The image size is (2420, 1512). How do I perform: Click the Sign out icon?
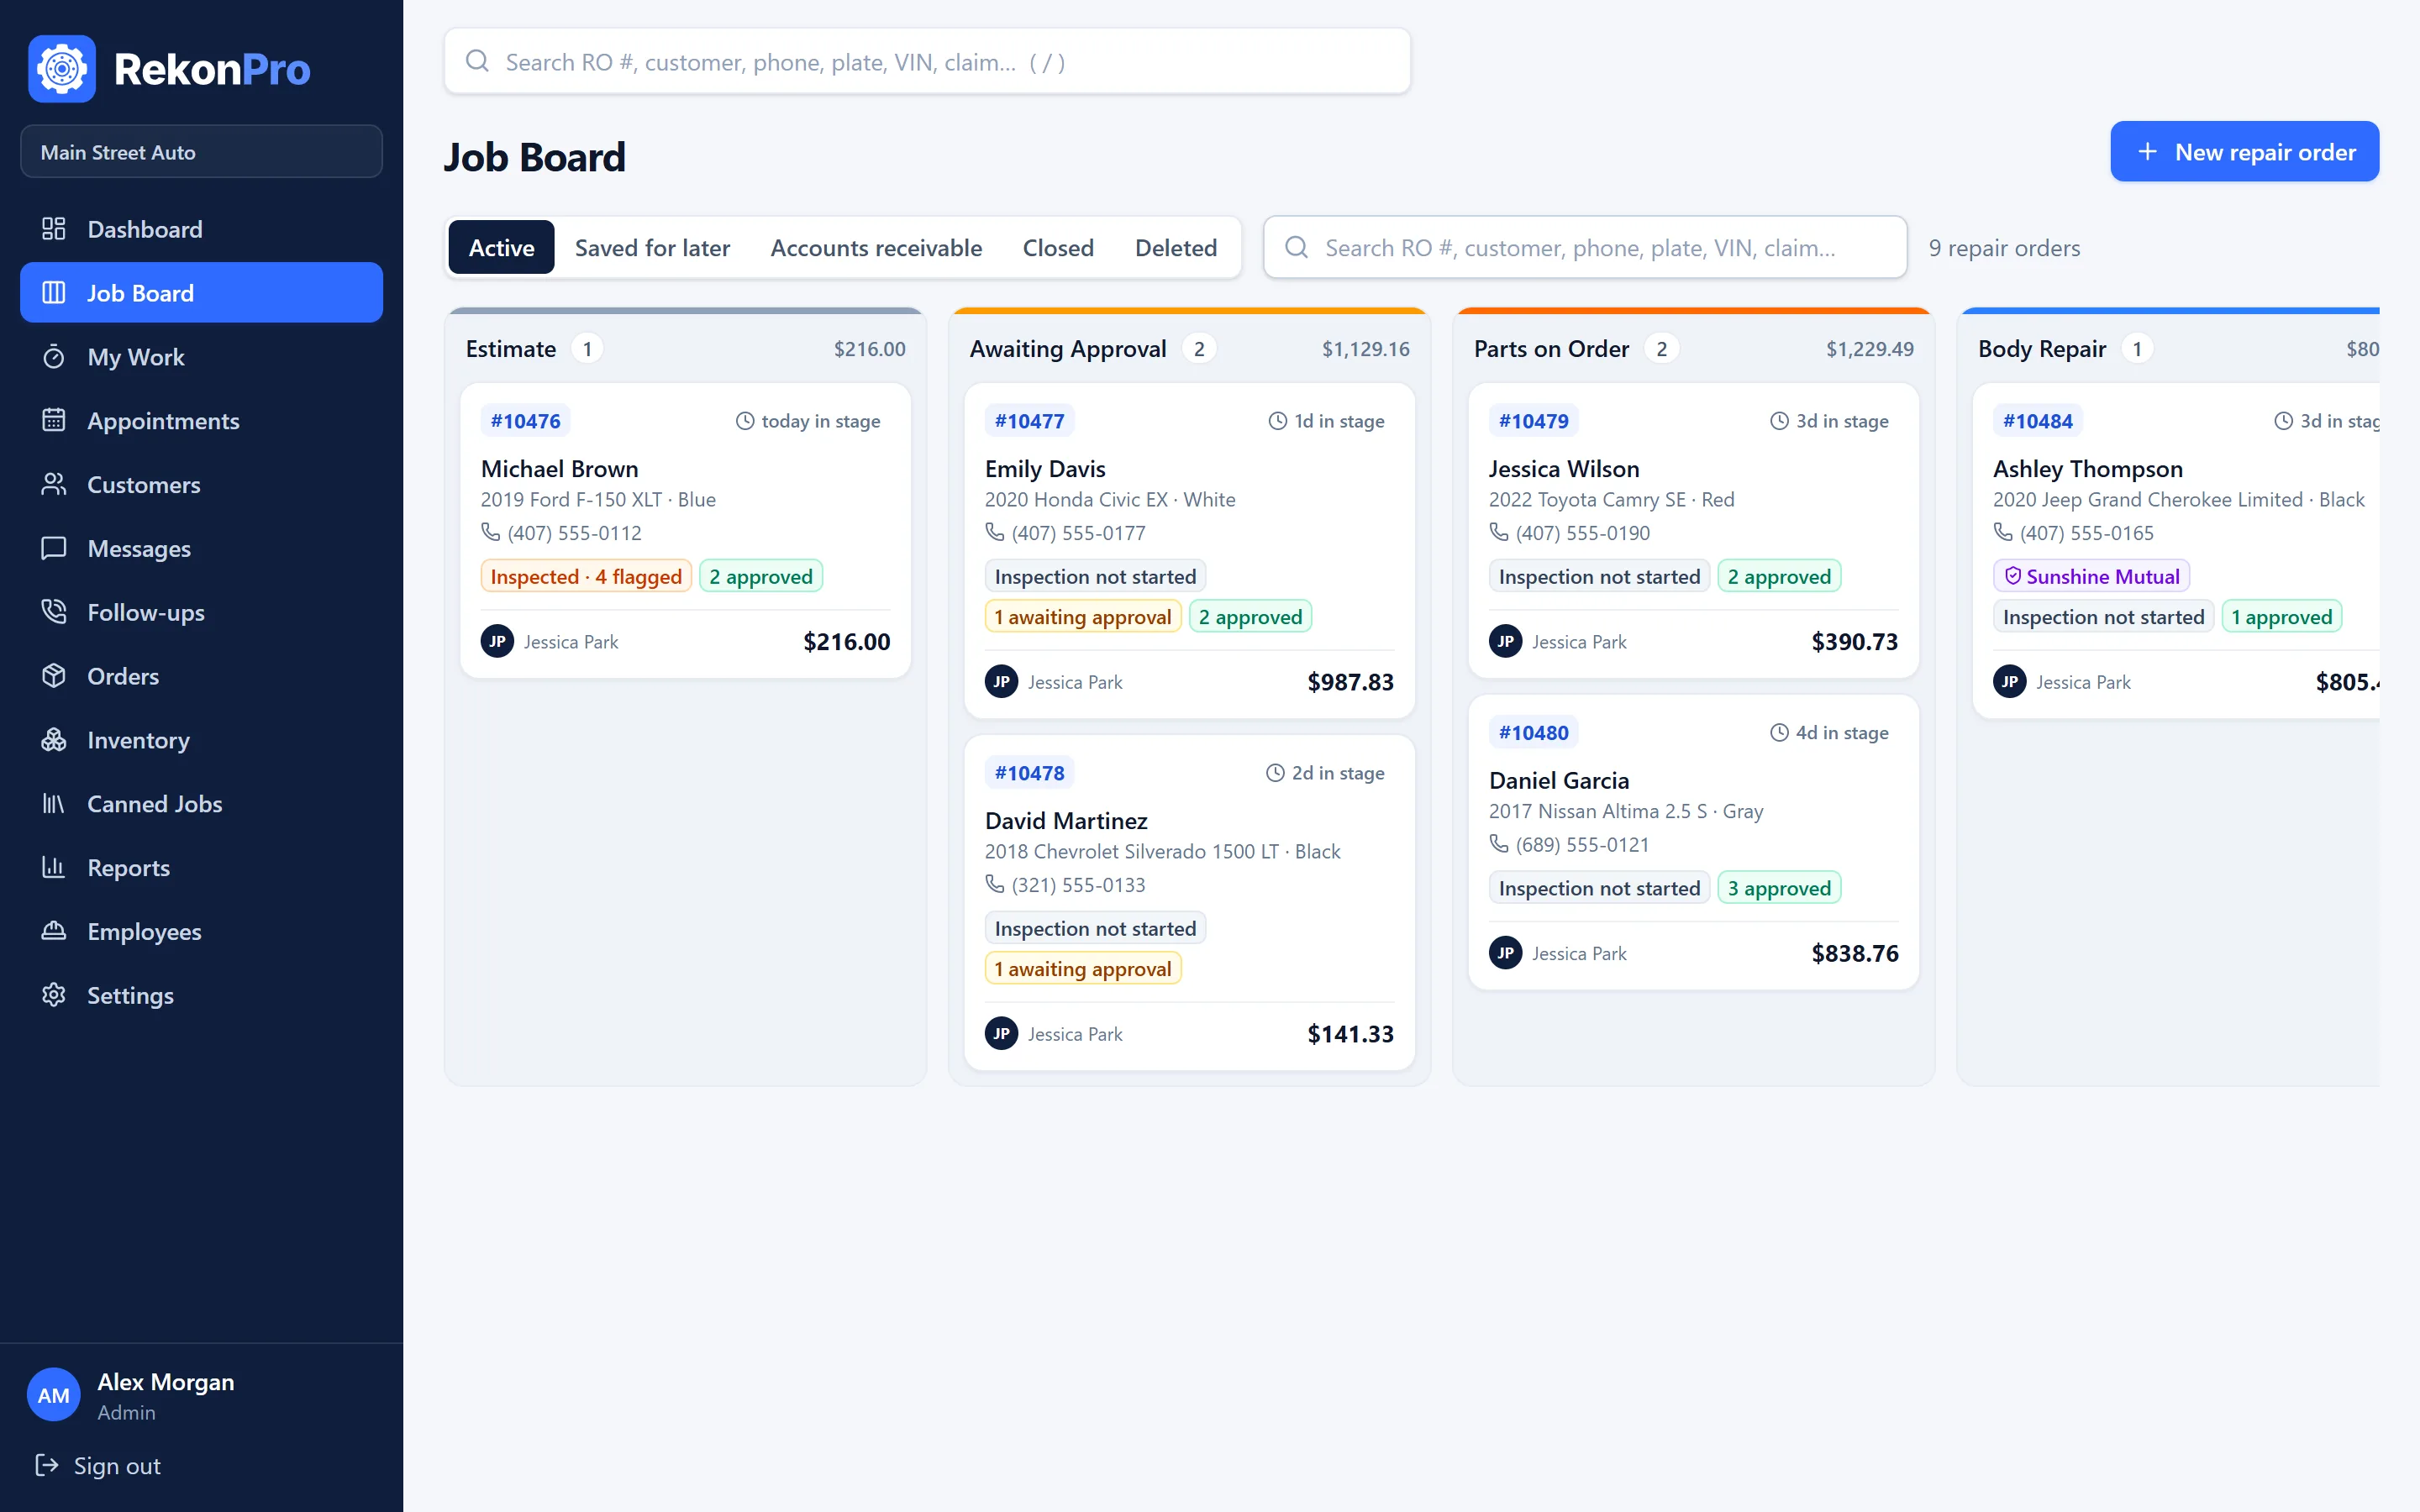[46, 1465]
